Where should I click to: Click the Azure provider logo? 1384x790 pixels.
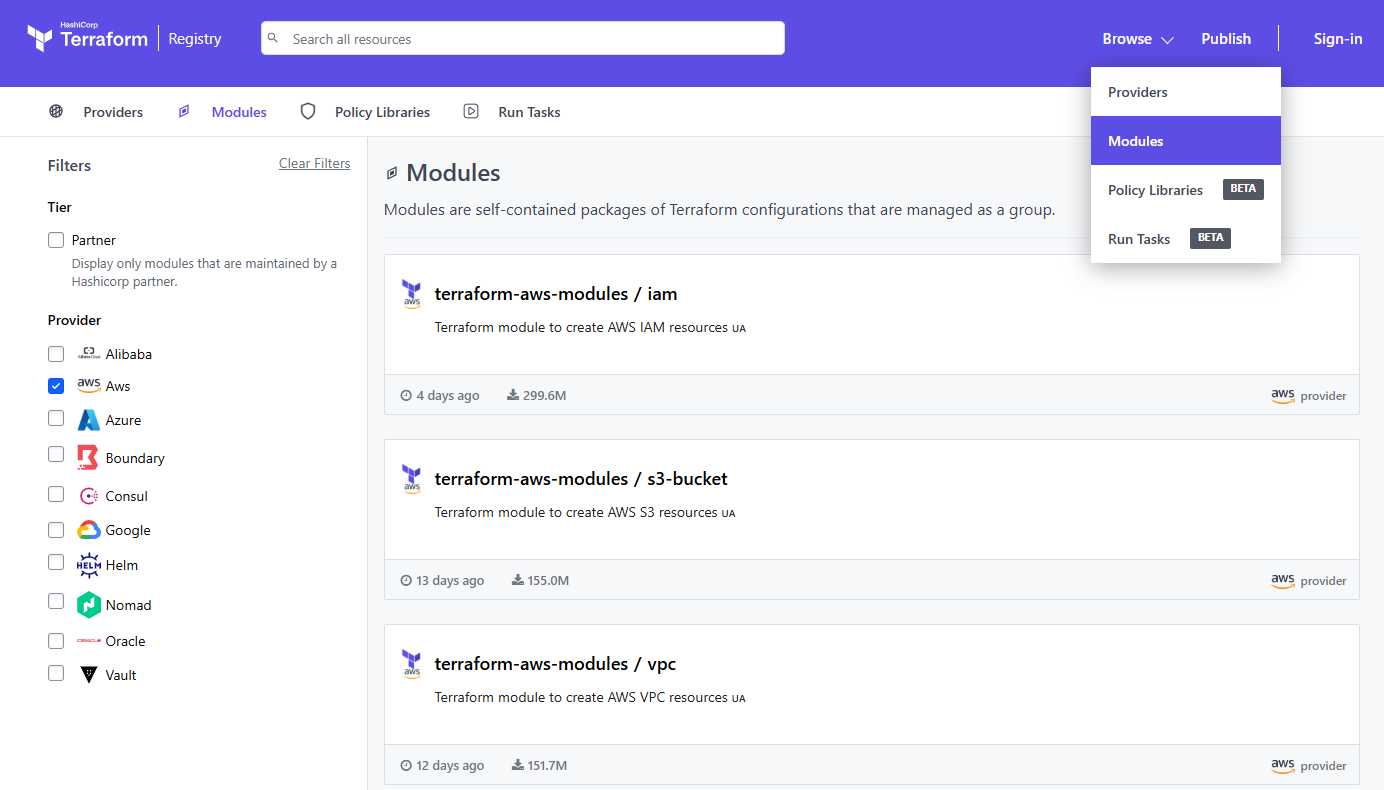click(89, 420)
